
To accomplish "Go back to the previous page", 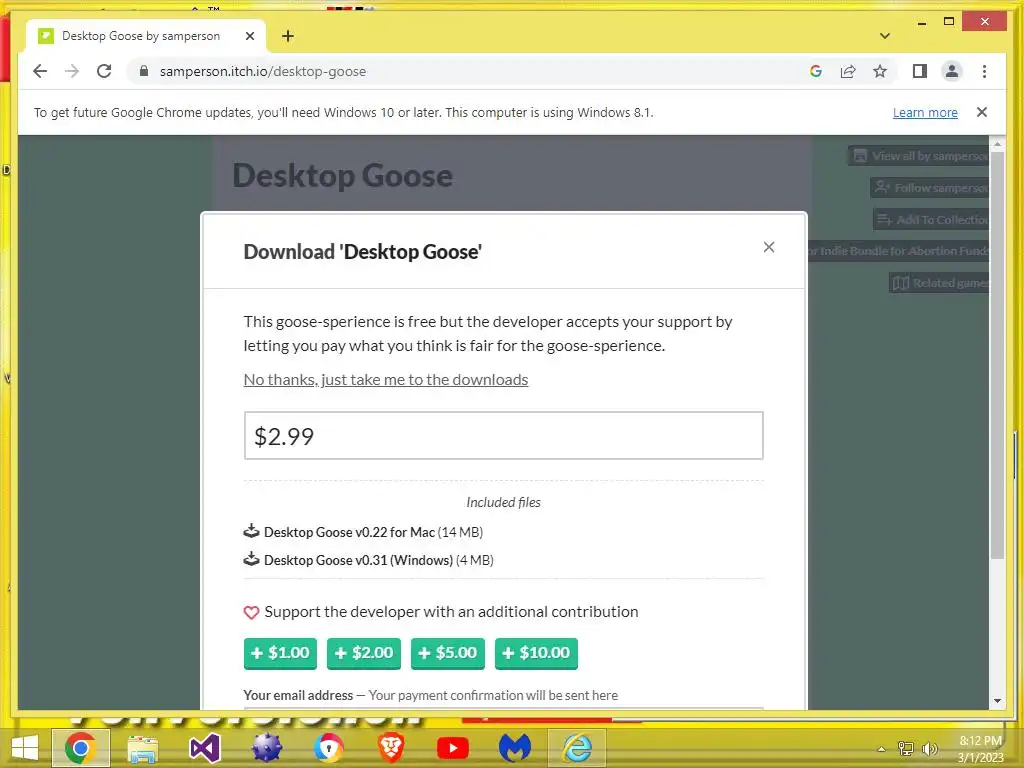I will pos(40,71).
